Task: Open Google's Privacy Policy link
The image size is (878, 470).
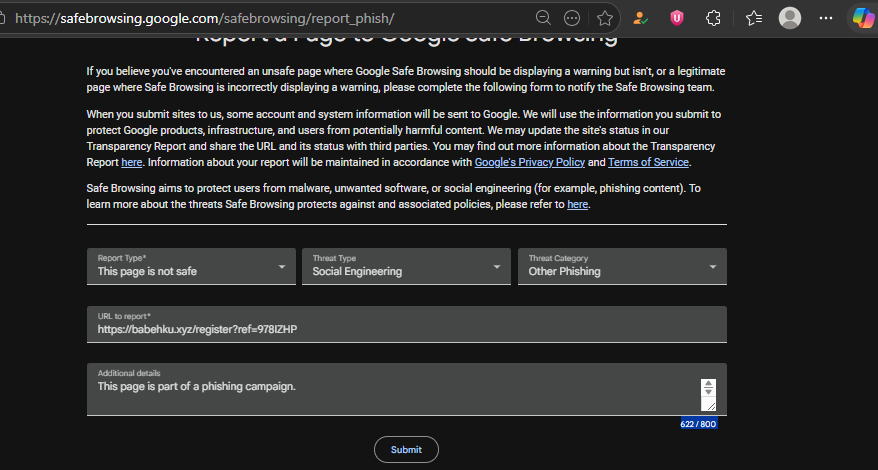Action: point(530,162)
